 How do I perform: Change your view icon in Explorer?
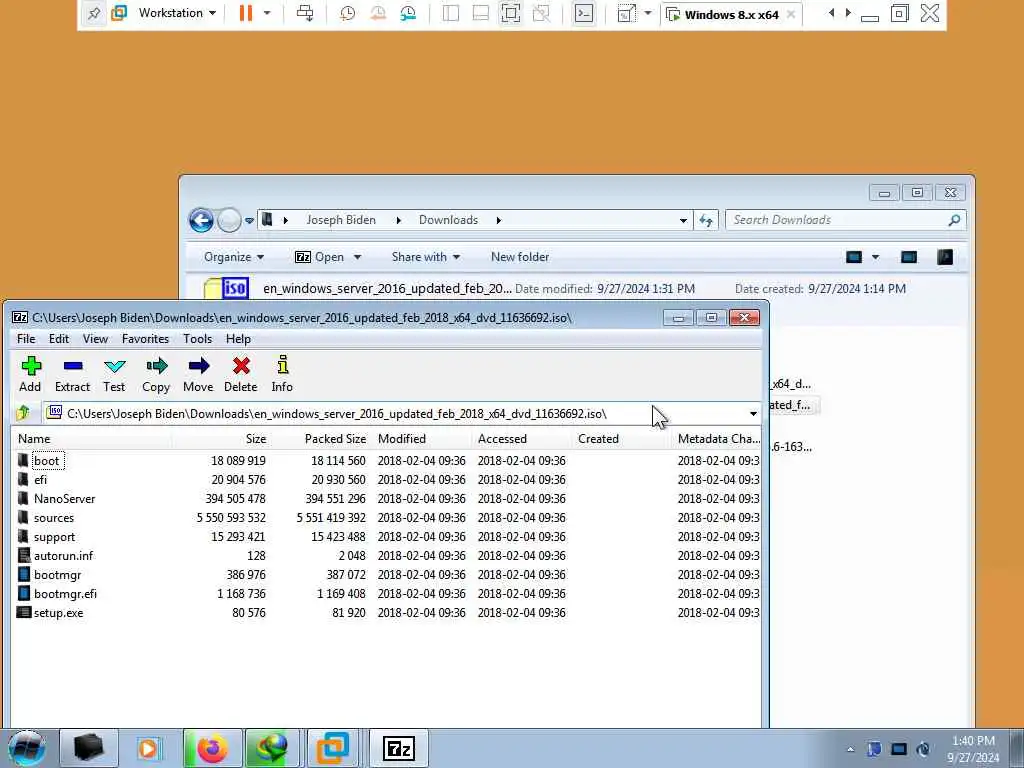tap(854, 257)
